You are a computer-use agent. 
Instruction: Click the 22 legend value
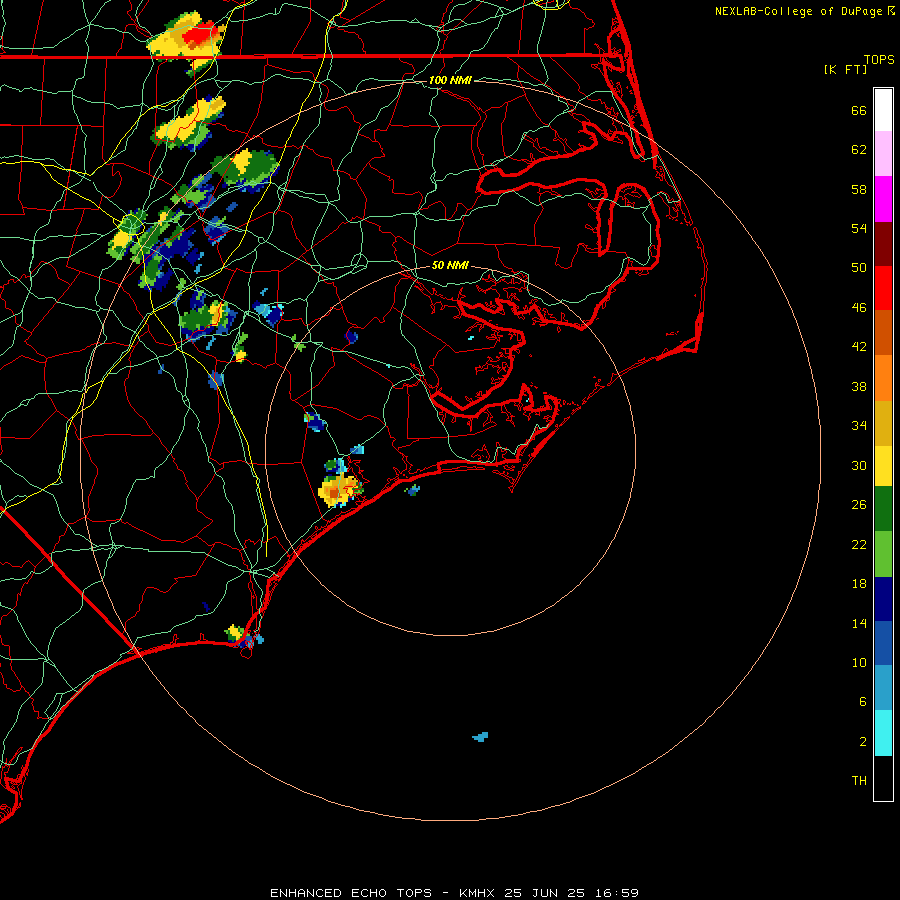click(x=859, y=544)
